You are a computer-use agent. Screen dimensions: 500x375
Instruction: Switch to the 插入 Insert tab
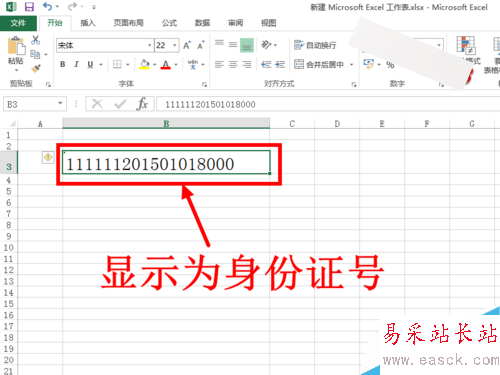88,23
